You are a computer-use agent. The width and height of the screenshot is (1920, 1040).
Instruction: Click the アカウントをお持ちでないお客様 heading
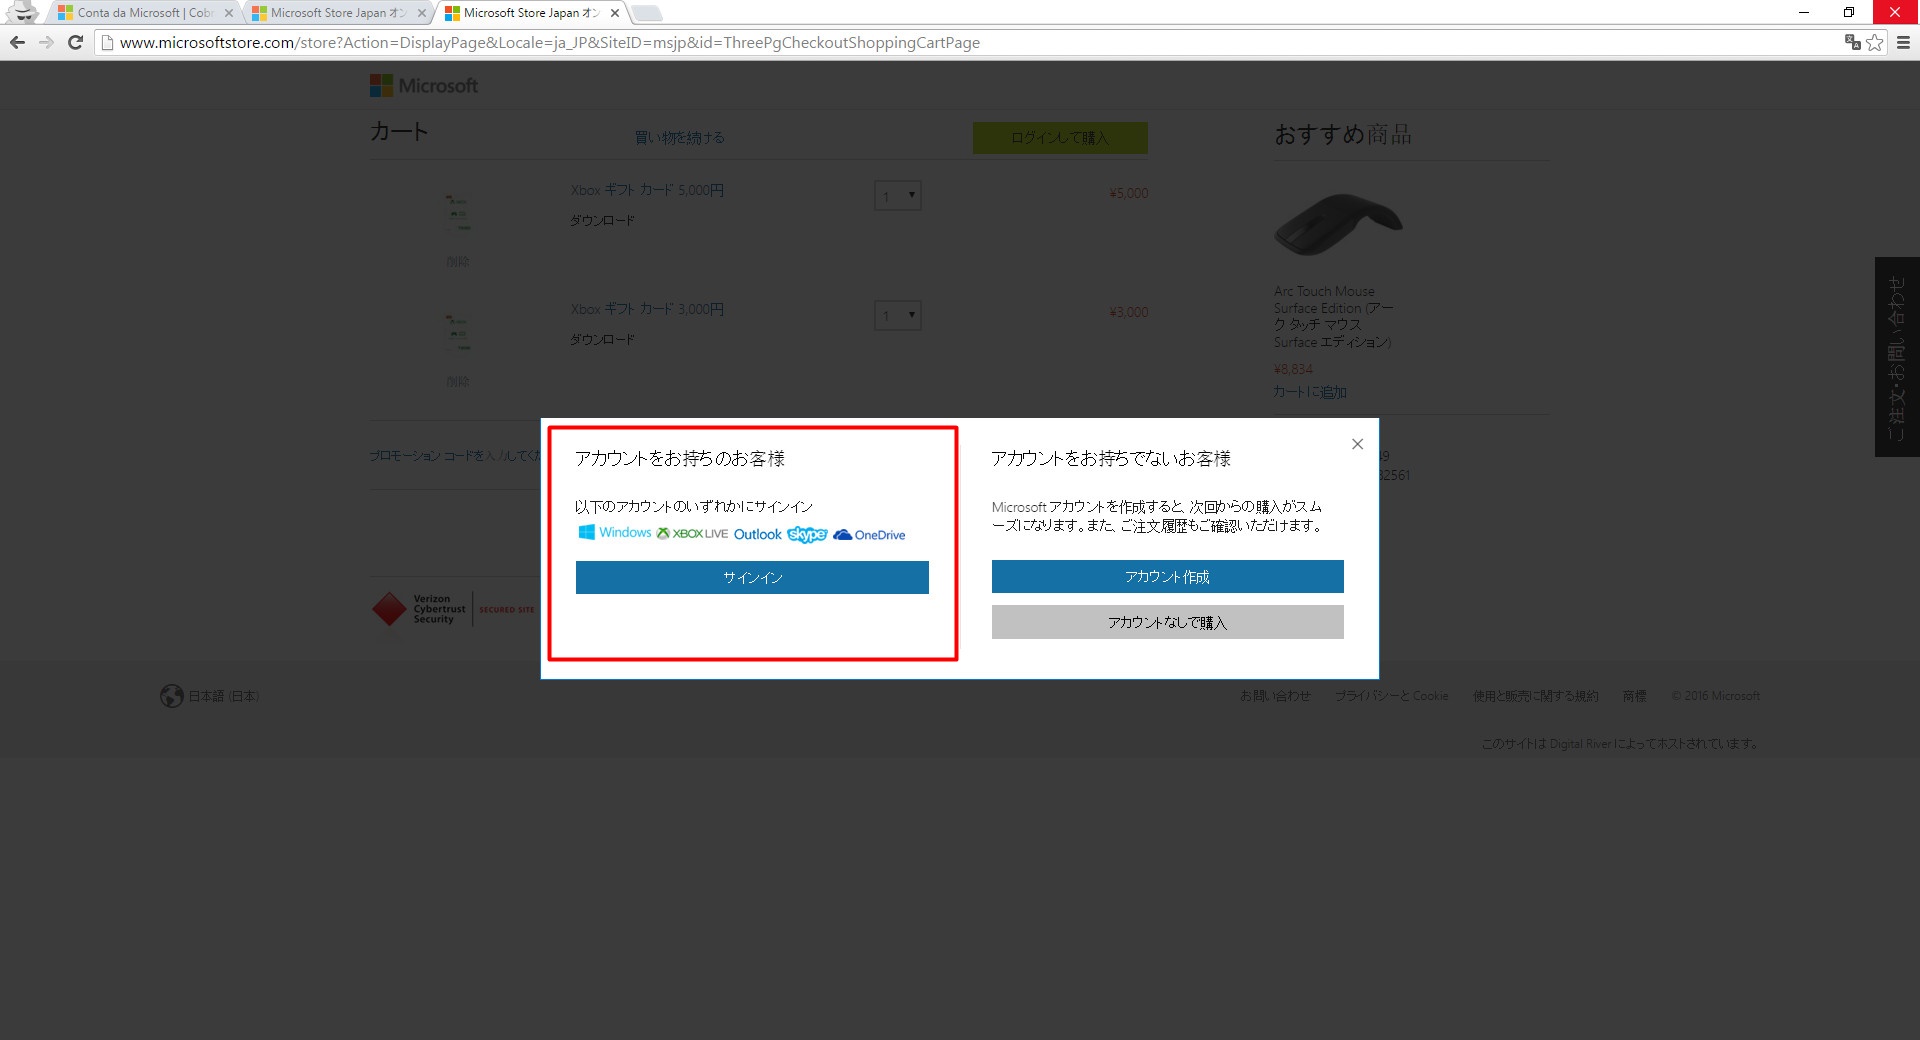[x=1111, y=458]
